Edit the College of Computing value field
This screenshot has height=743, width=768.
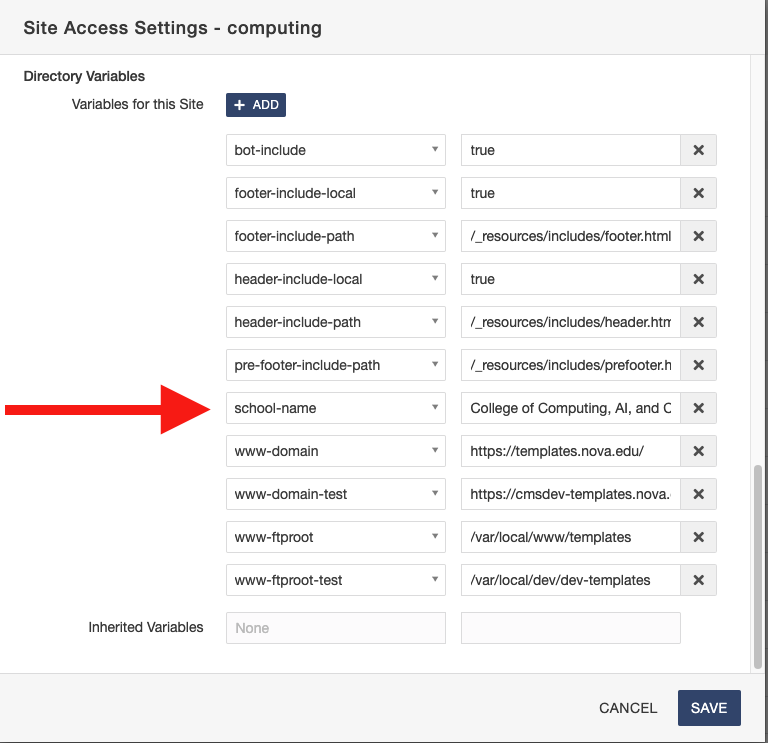(x=570, y=408)
